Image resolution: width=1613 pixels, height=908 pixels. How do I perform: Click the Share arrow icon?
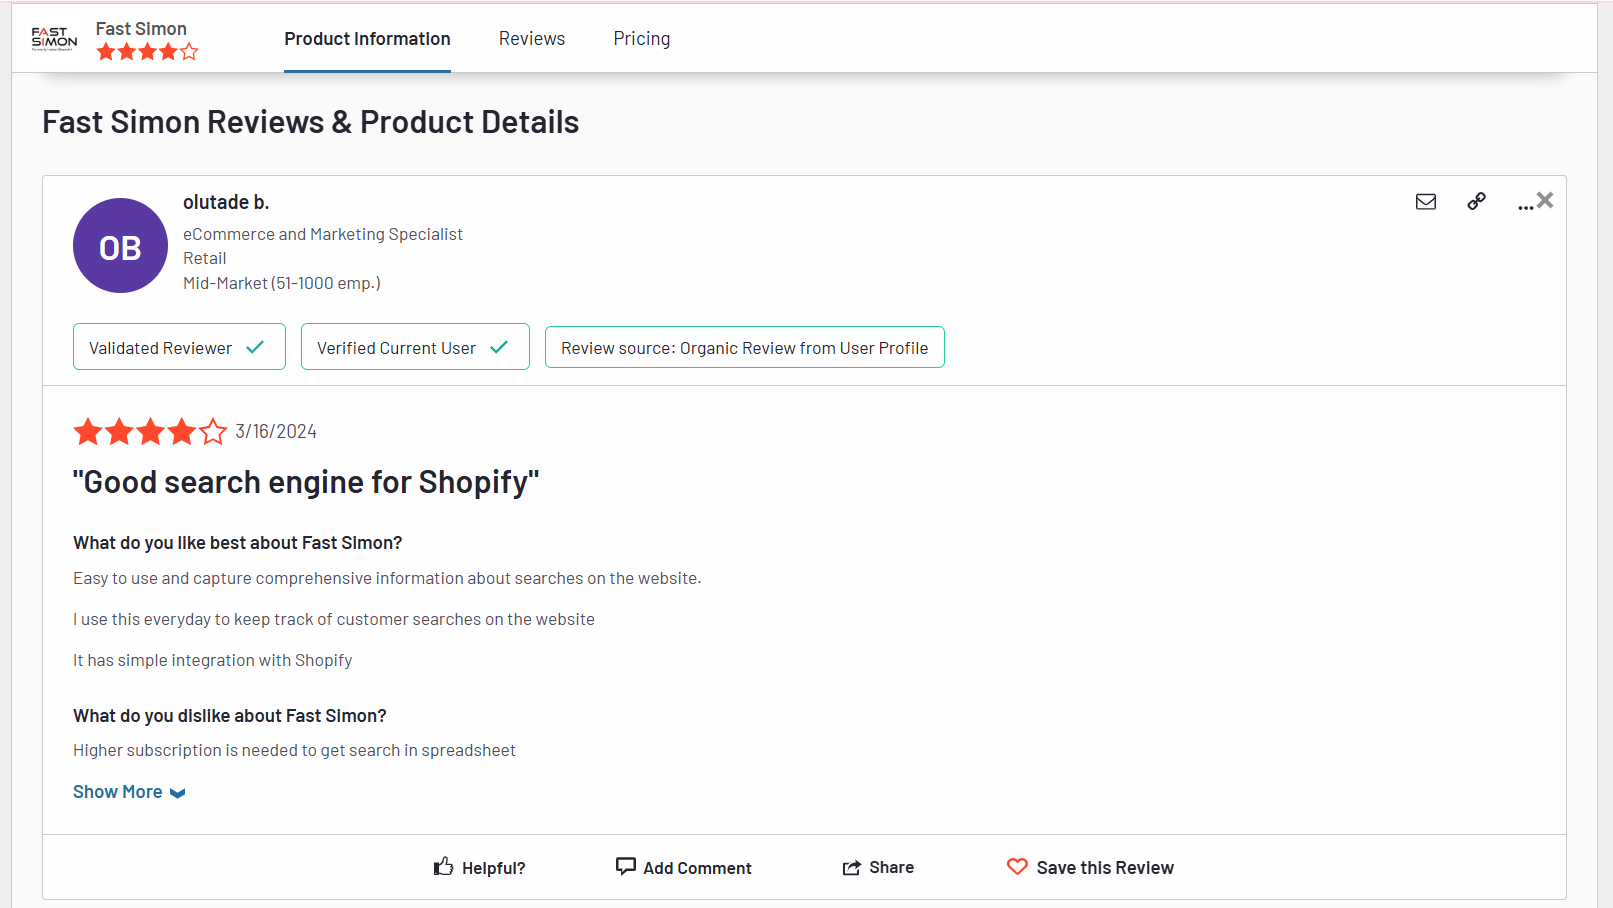click(x=851, y=868)
